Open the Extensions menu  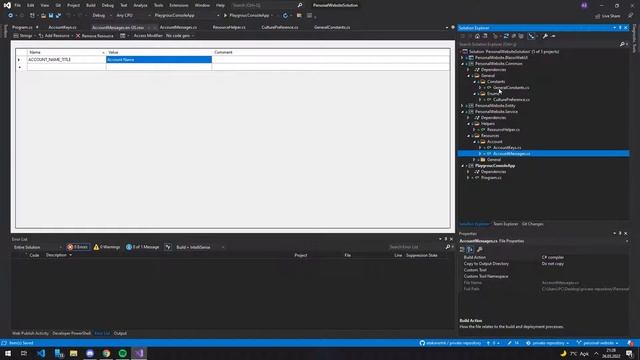tap(179, 5)
